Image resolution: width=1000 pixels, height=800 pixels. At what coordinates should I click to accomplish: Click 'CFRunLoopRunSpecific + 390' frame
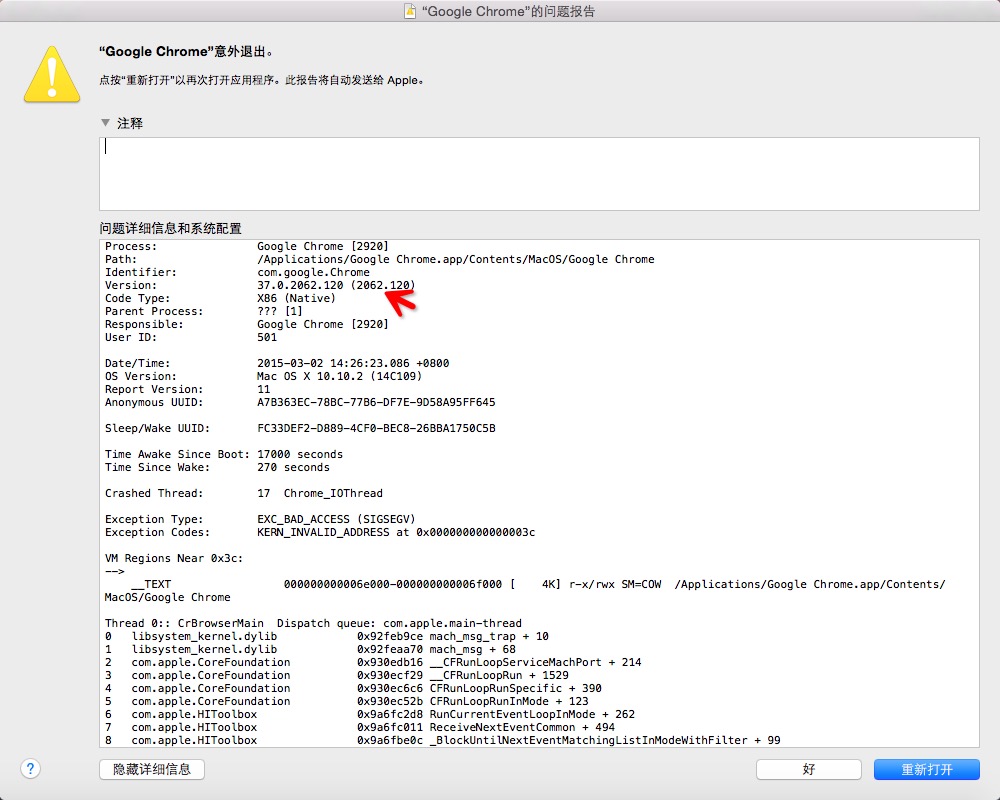[x=515, y=688]
